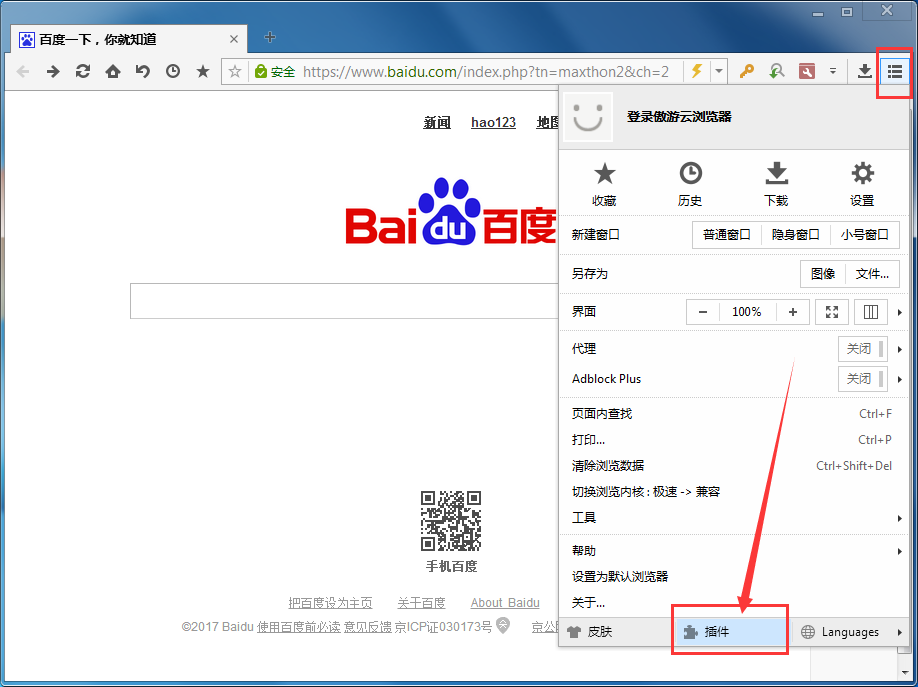This screenshot has width=918, height=687.
Task: Click the address bar URL field
Action: pos(486,71)
